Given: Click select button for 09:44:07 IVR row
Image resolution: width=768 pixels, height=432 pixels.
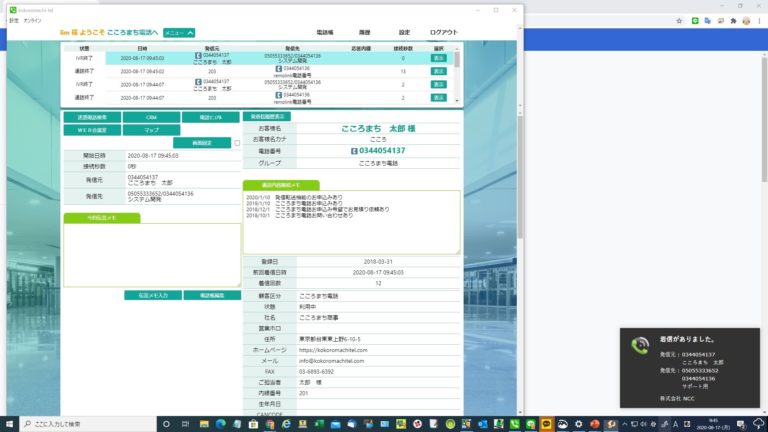Looking at the screenshot, I should (438, 84).
